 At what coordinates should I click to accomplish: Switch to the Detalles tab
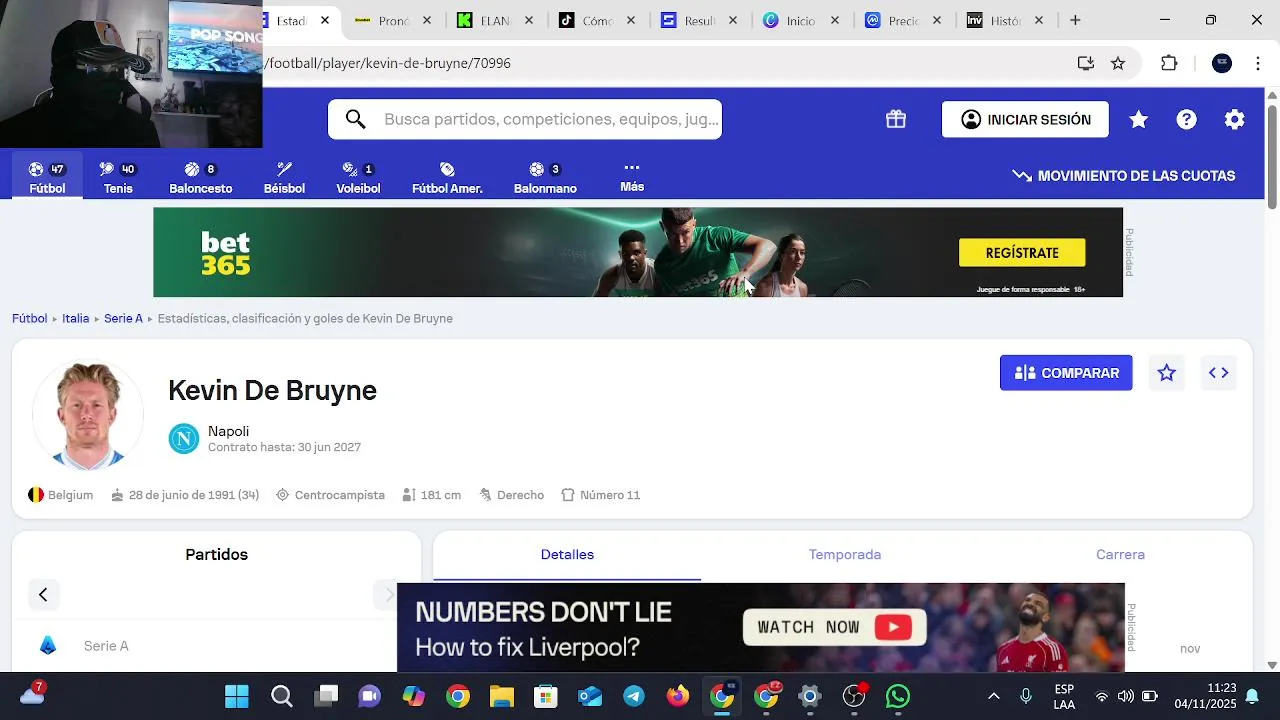(x=567, y=555)
